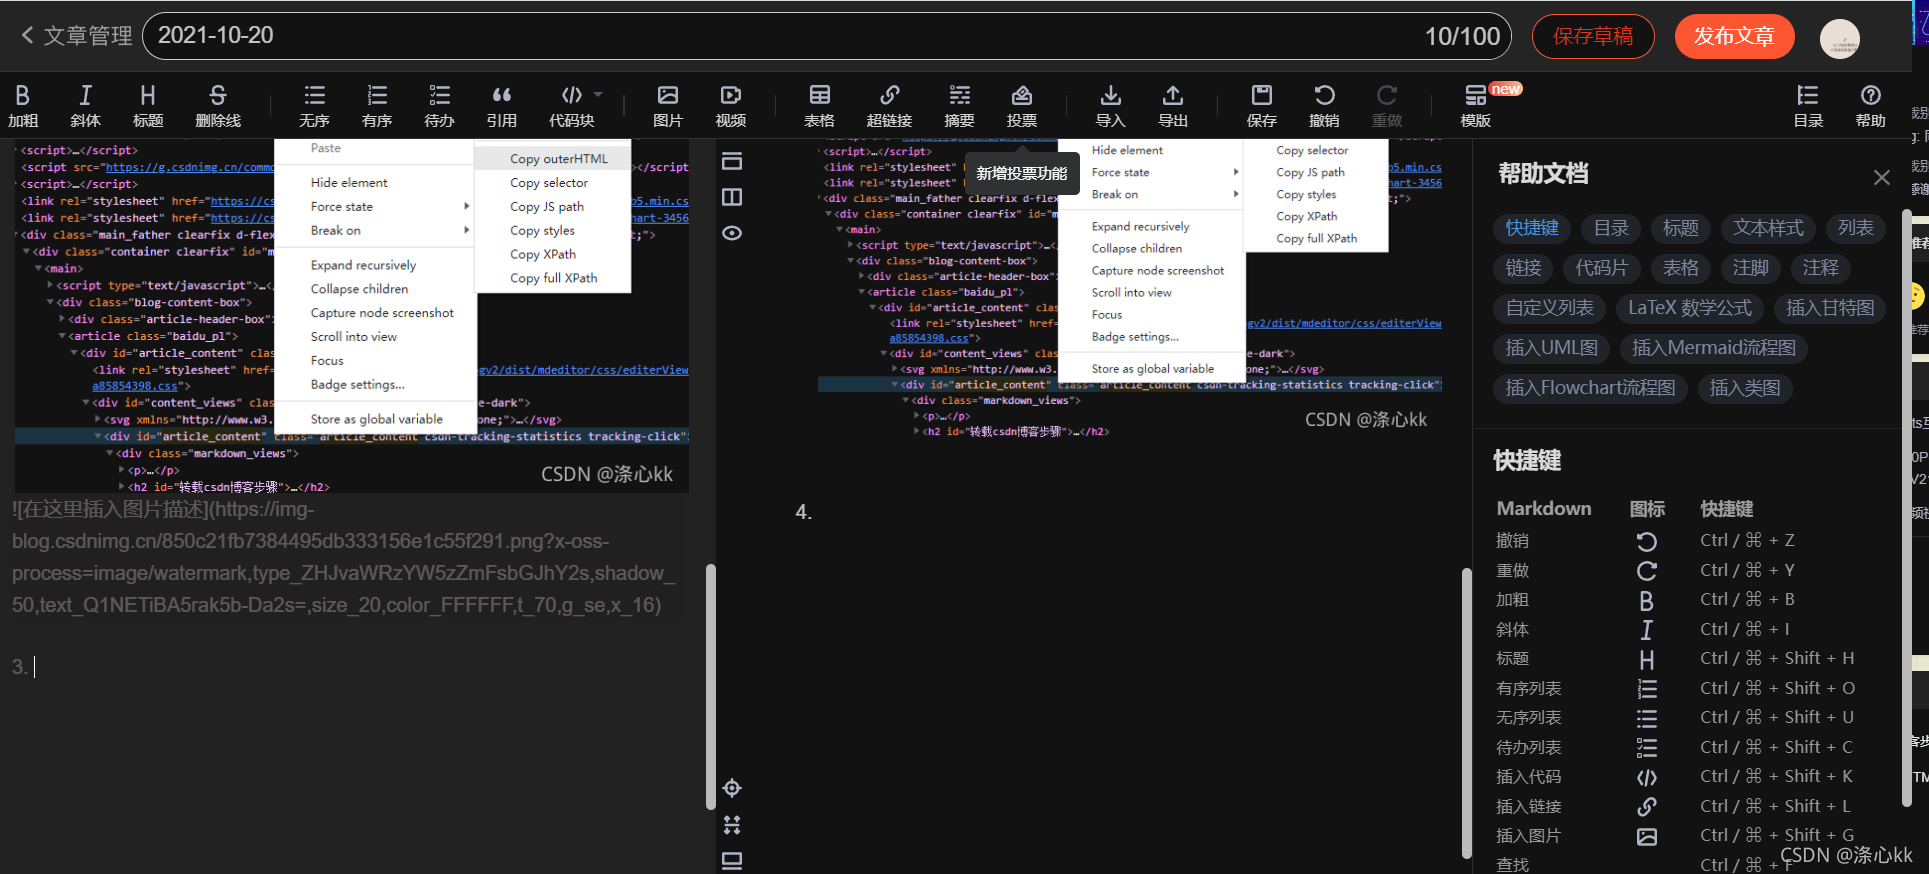Open the 插入甘特图 help topic
The image size is (1929, 874).
(1830, 308)
